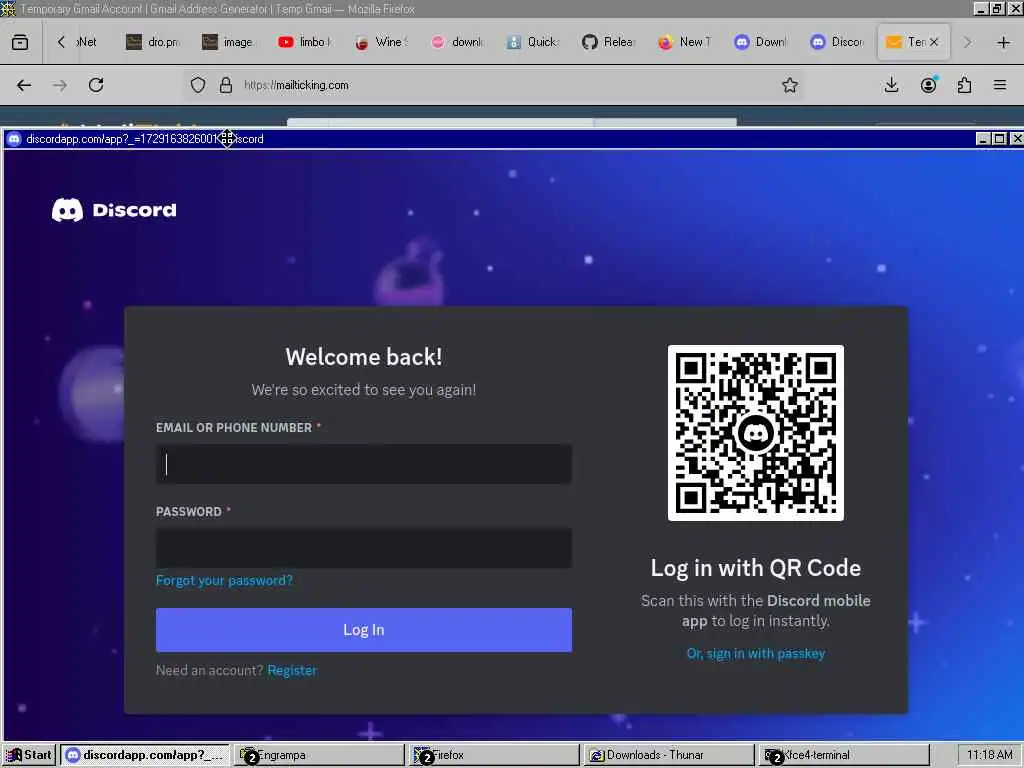This screenshot has width=1024, height=768.
Task: Click the QR code image for mobile login
Action: [x=756, y=433]
